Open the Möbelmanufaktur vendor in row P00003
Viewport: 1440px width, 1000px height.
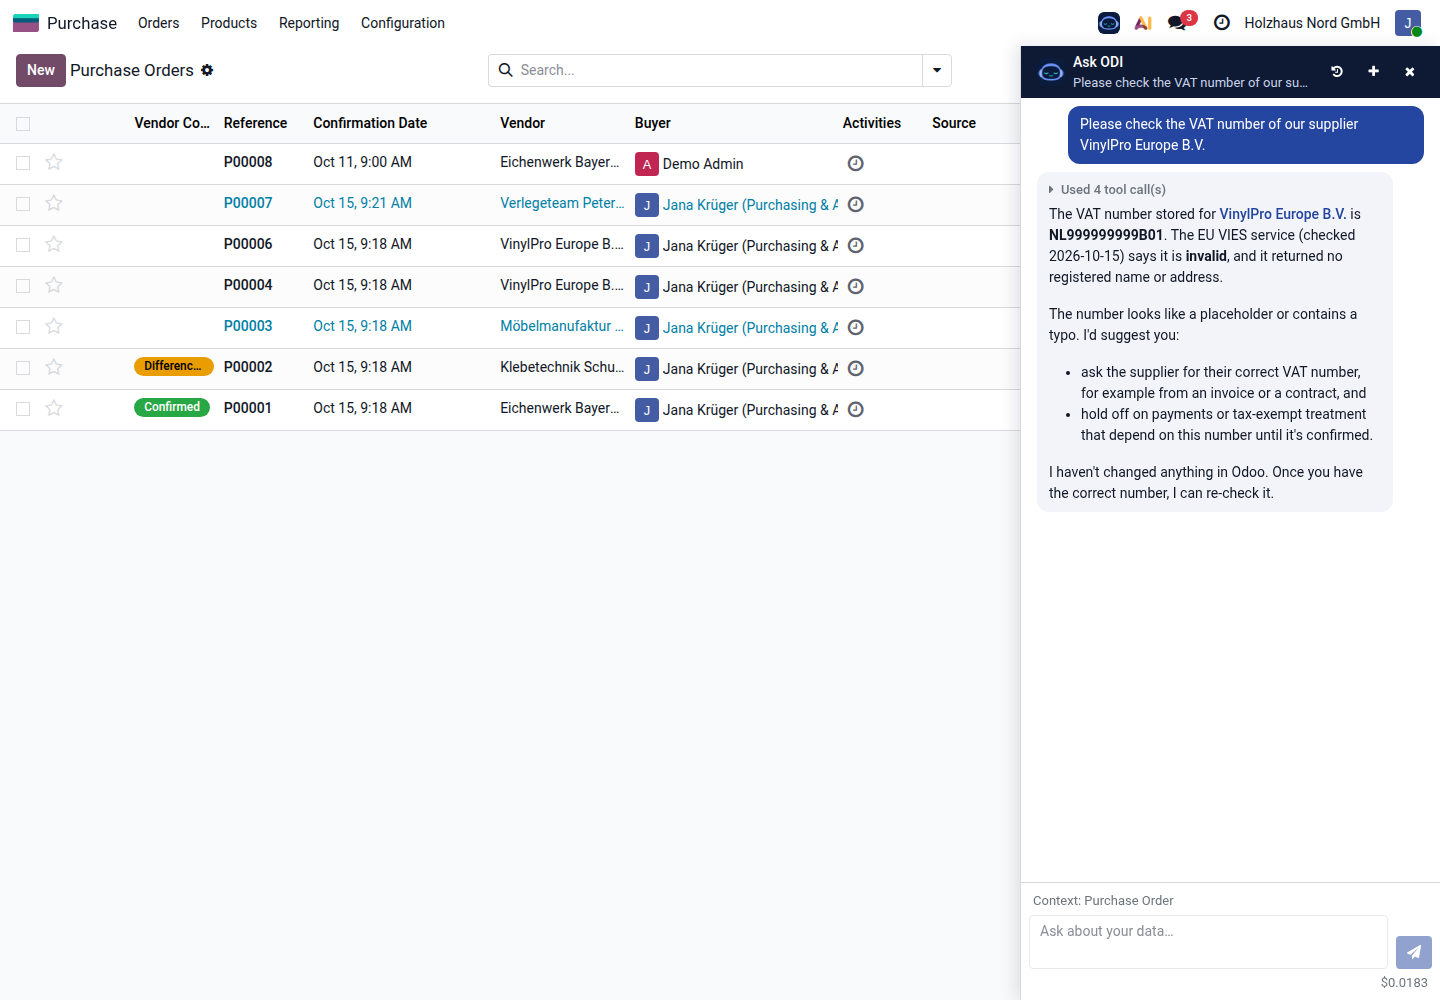pyautogui.click(x=562, y=326)
